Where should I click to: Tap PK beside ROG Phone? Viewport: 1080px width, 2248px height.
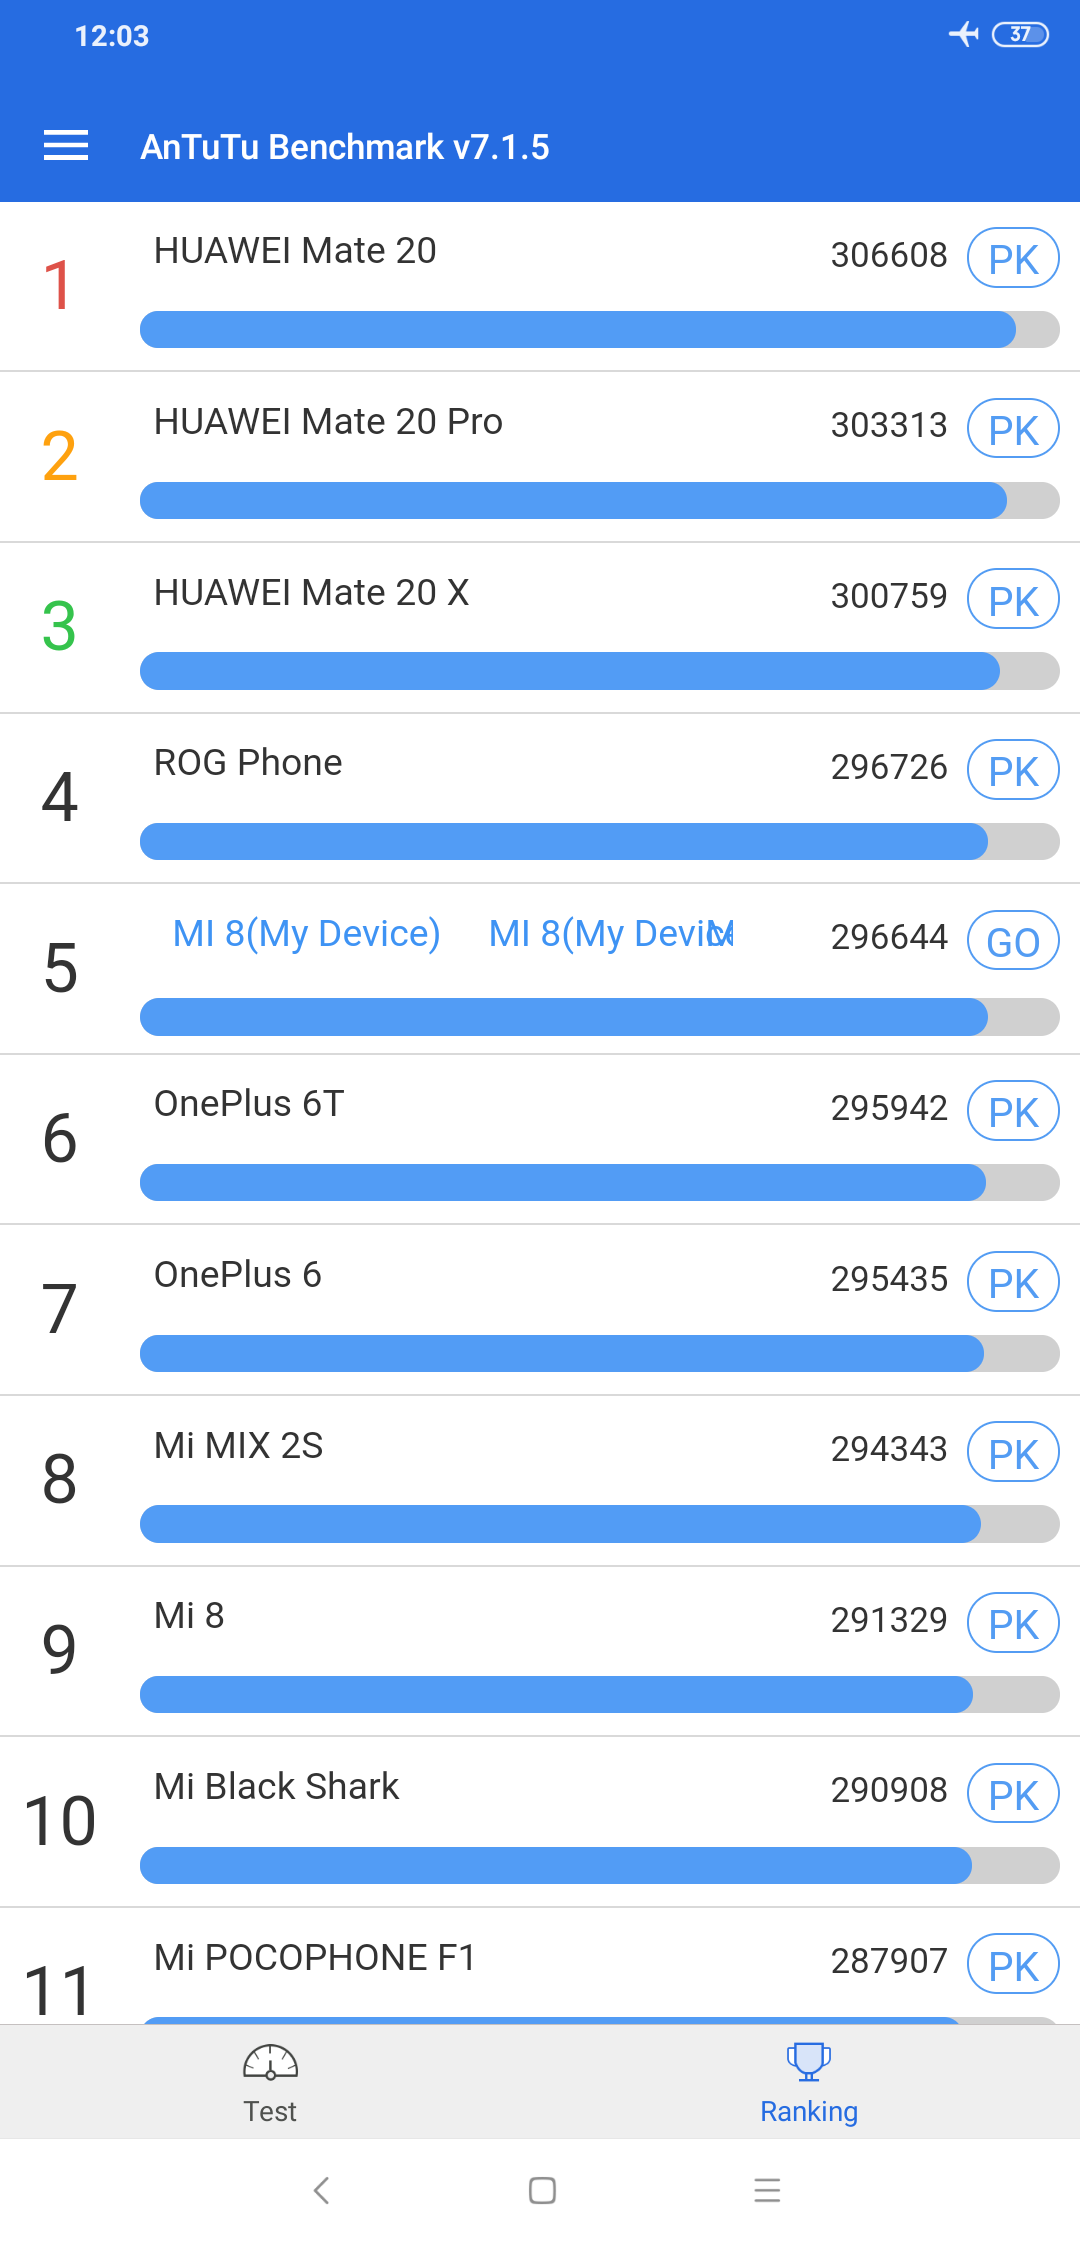(1013, 770)
